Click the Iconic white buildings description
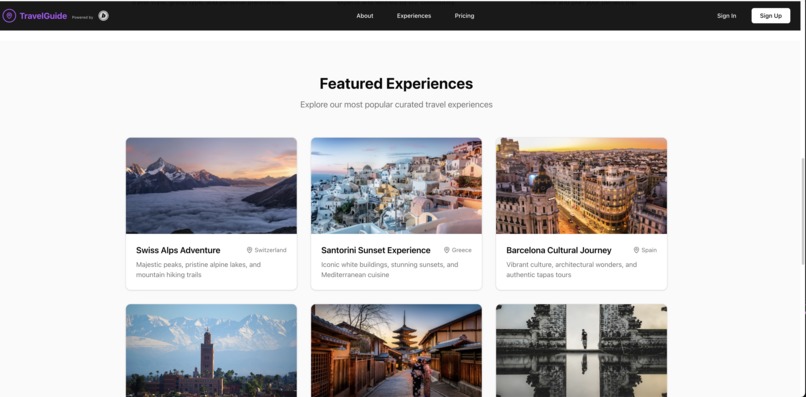 click(389, 269)
